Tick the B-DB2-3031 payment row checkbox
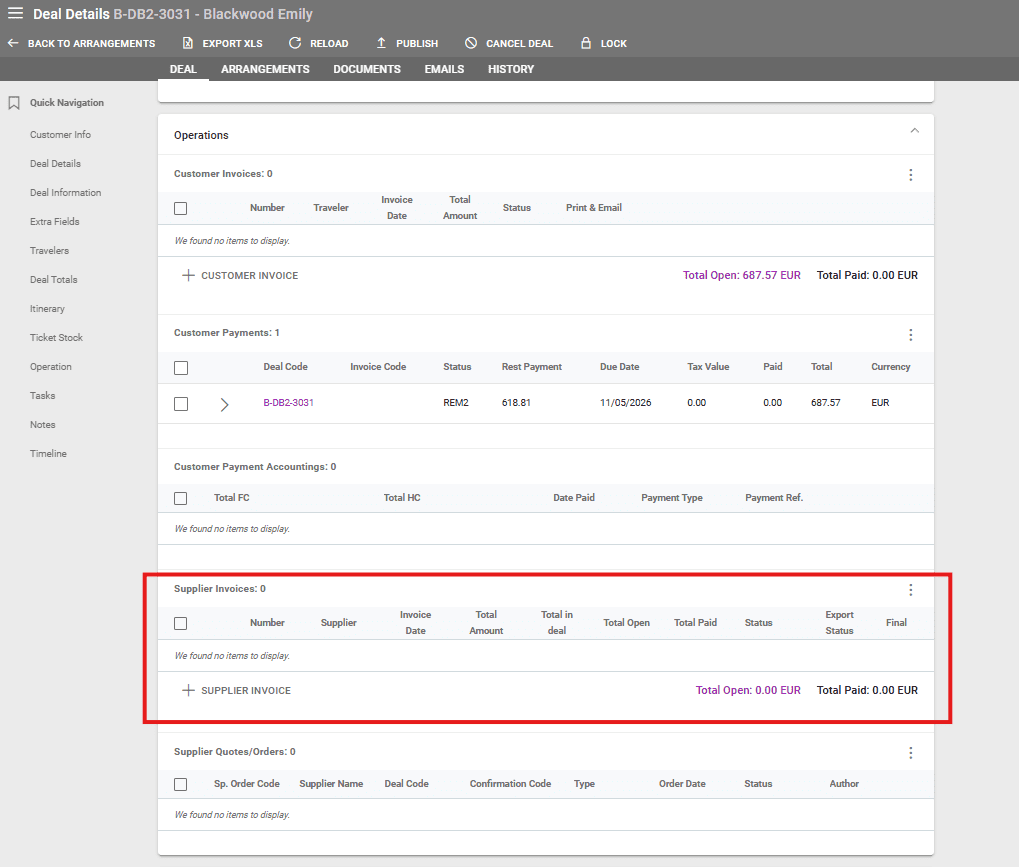 coord(181,404)
